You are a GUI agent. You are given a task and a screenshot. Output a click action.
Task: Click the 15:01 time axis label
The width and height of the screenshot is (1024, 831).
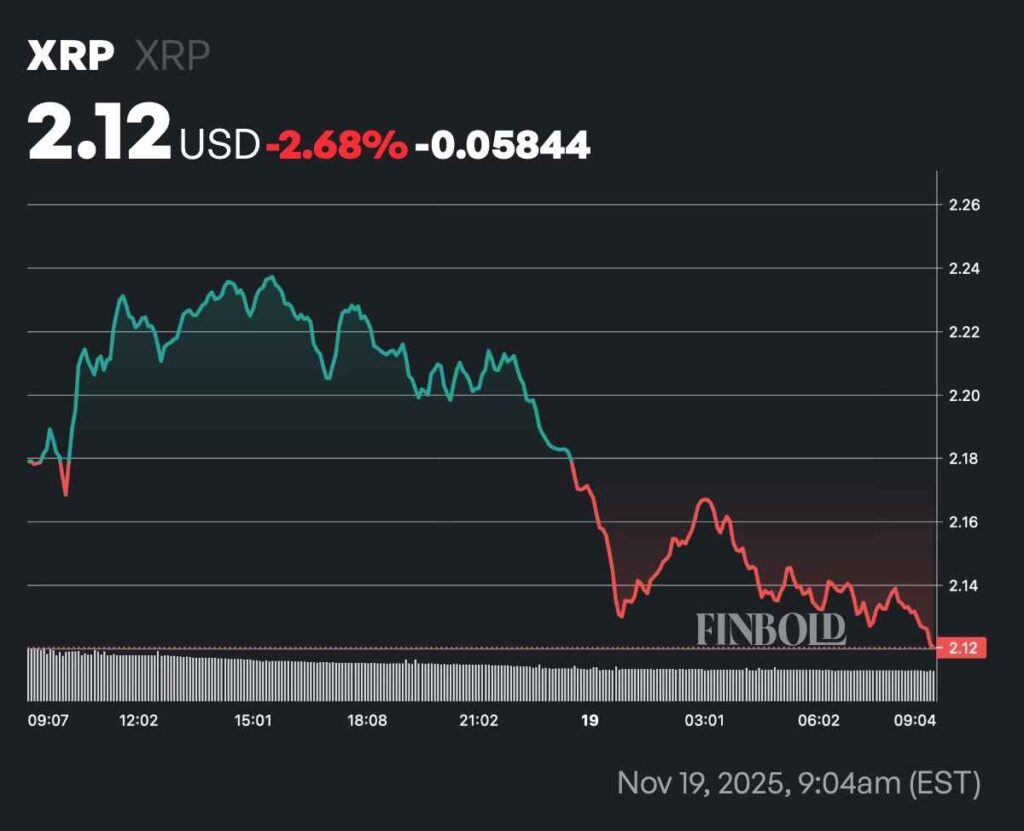tap(253, 720)
